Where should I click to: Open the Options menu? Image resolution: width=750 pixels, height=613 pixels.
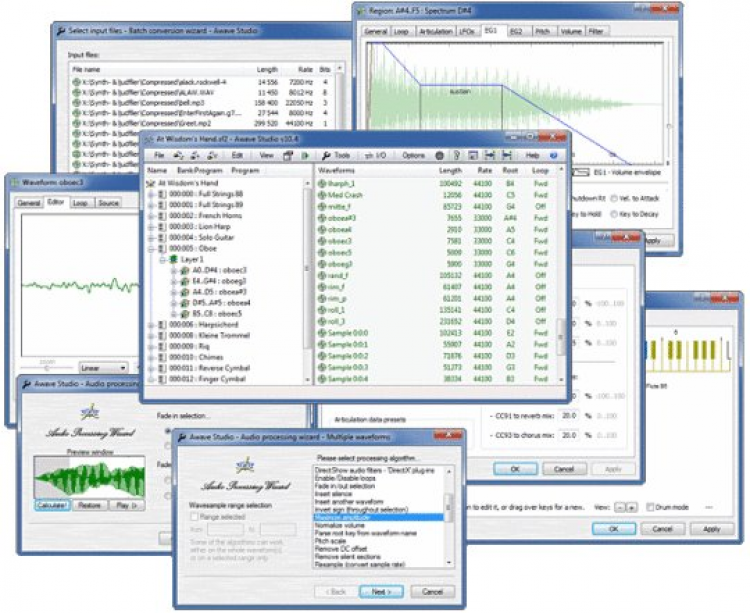pos(413,155)
